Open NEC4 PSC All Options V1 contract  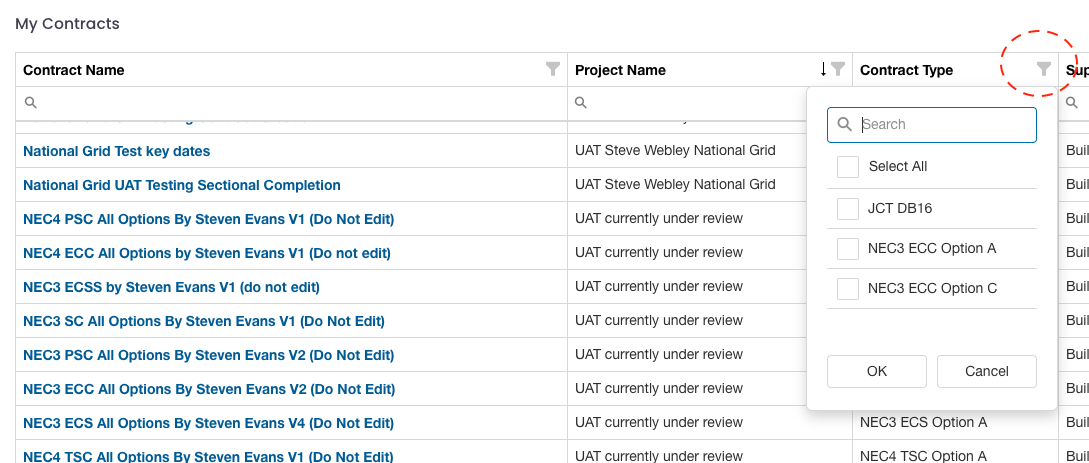tap(208, 219)
